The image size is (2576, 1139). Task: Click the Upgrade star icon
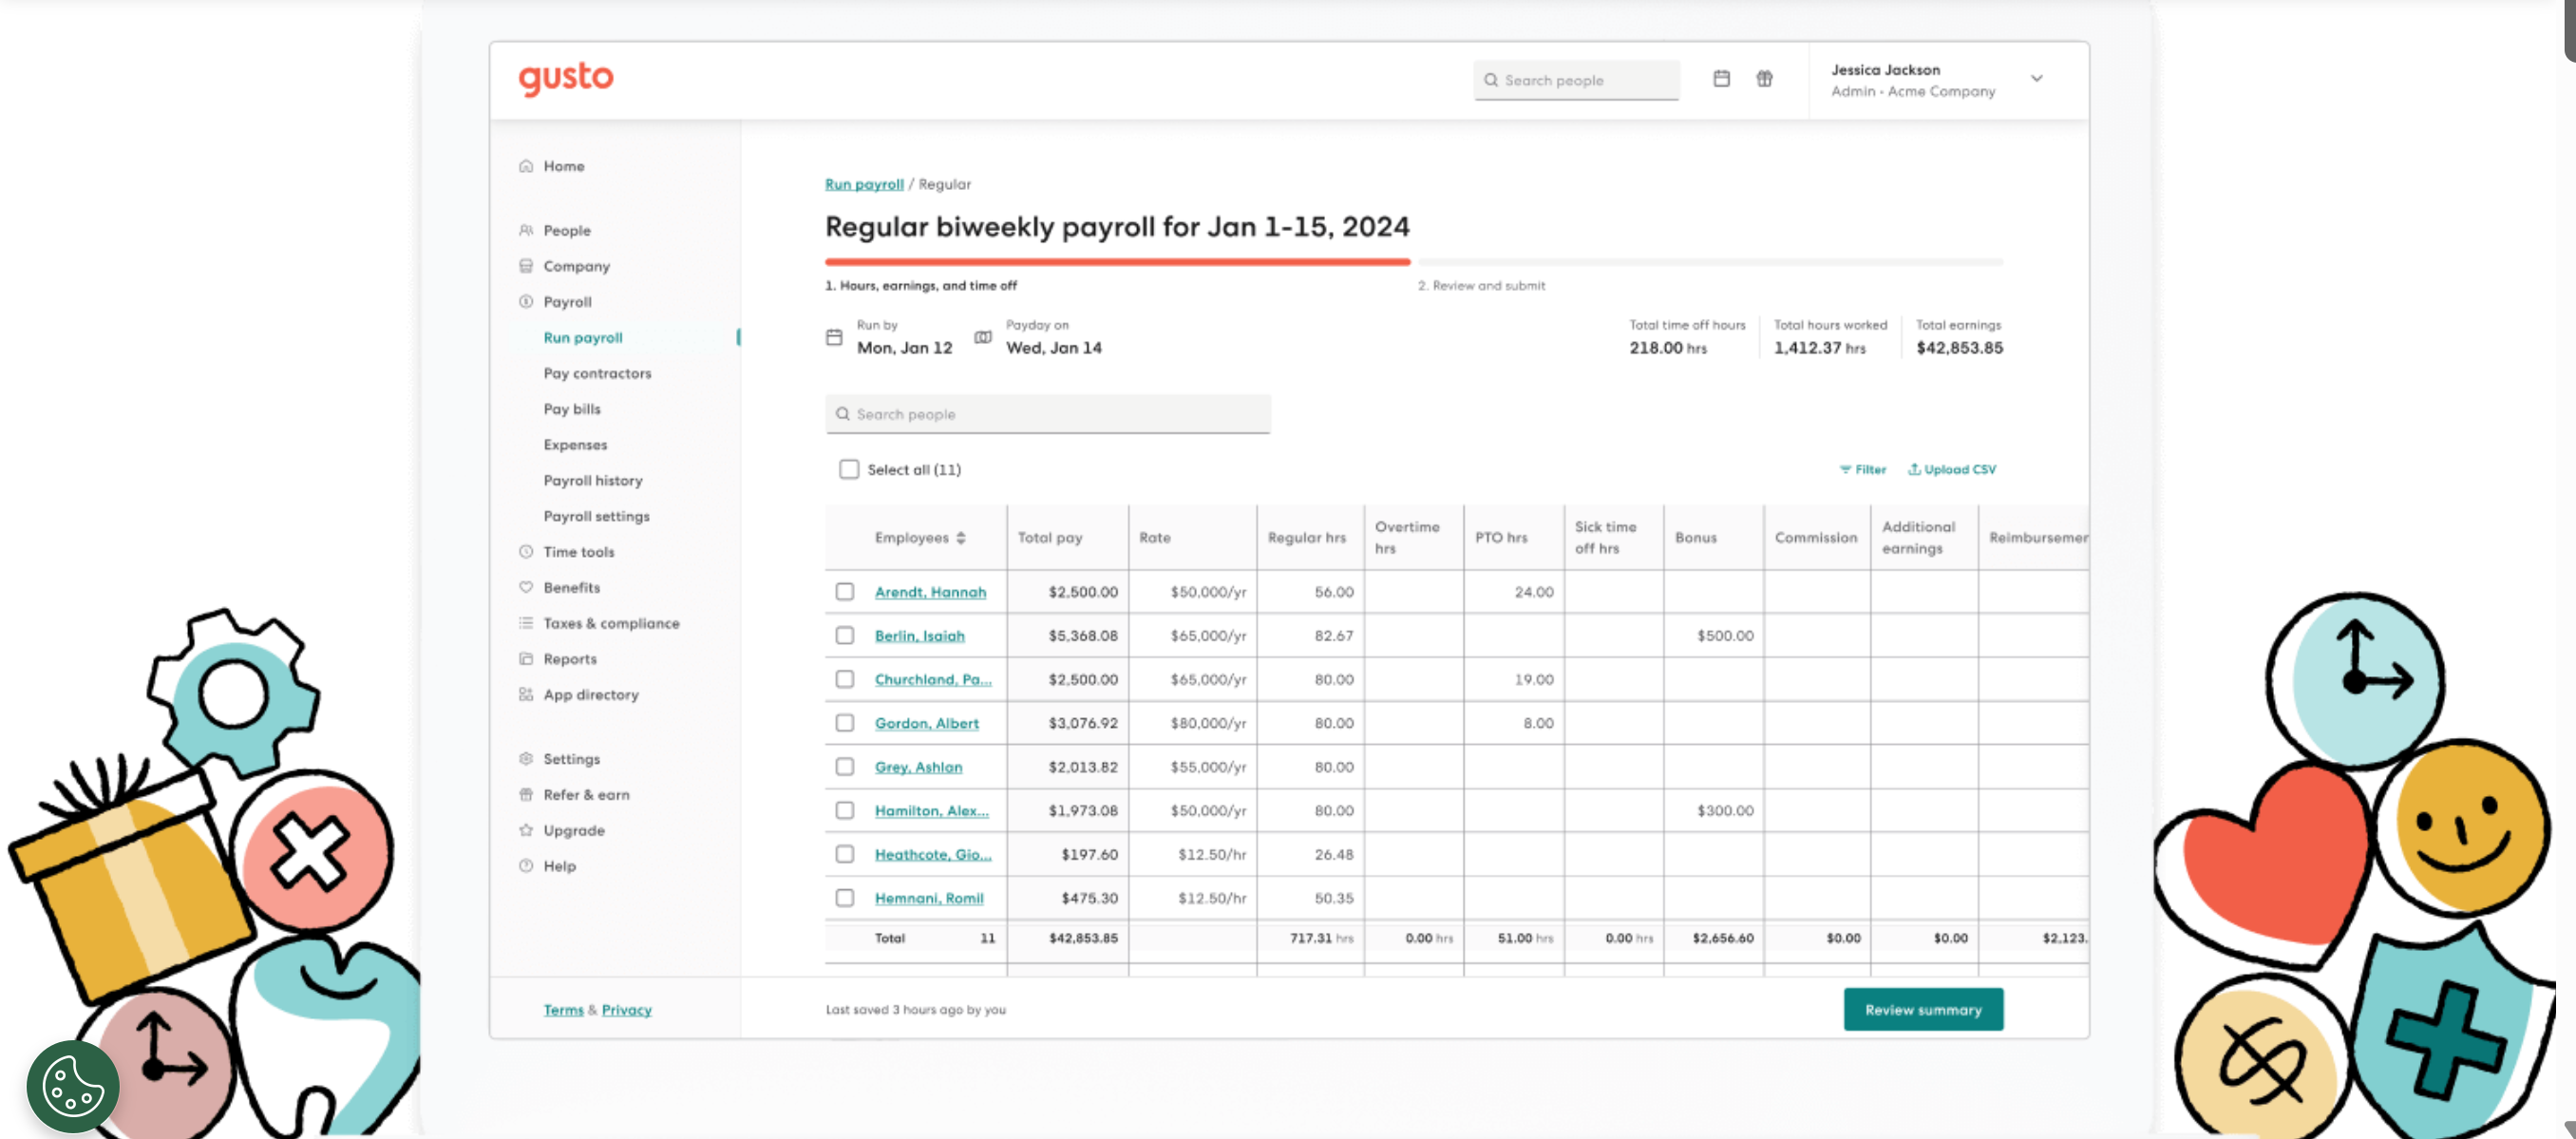click(526, 830)
